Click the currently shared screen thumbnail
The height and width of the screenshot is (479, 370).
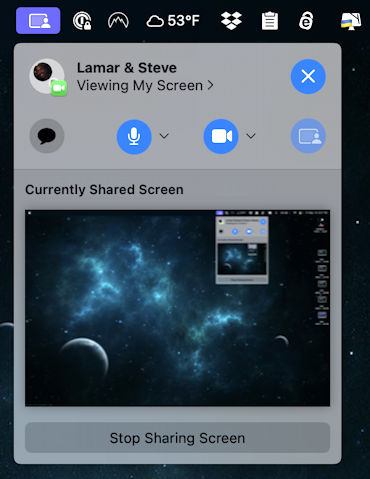(177, 308)
